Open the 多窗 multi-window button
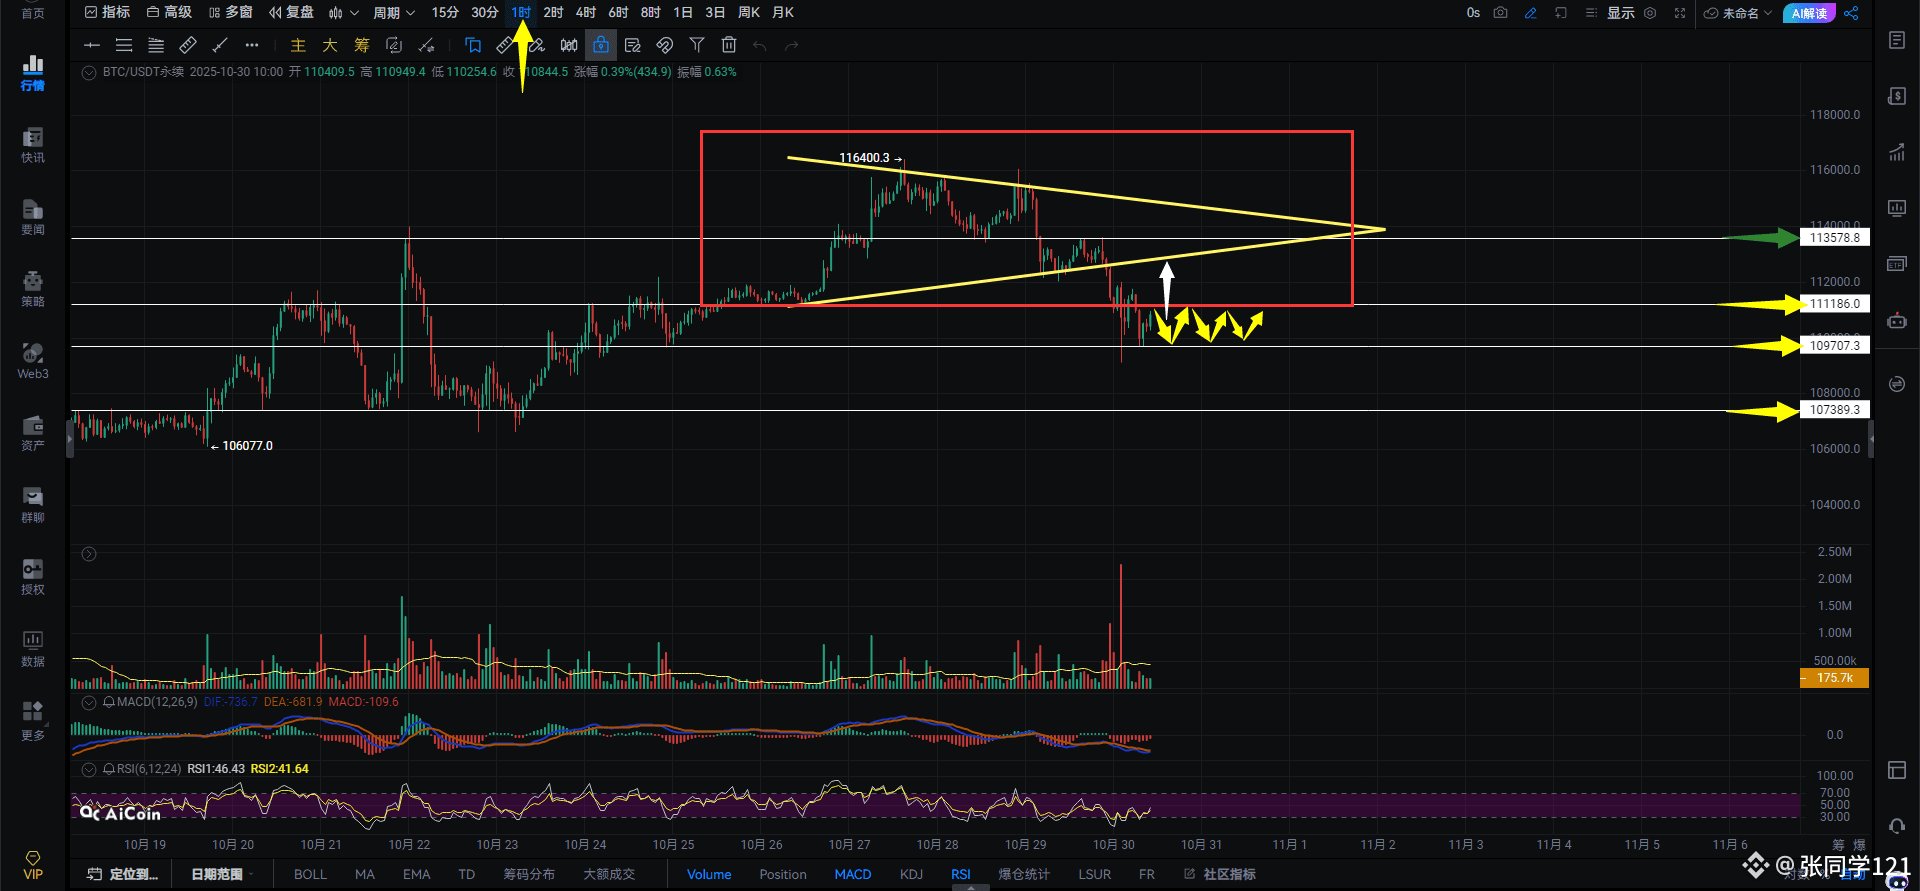This screenshot has width=1920, height=891. coord(231,13)
